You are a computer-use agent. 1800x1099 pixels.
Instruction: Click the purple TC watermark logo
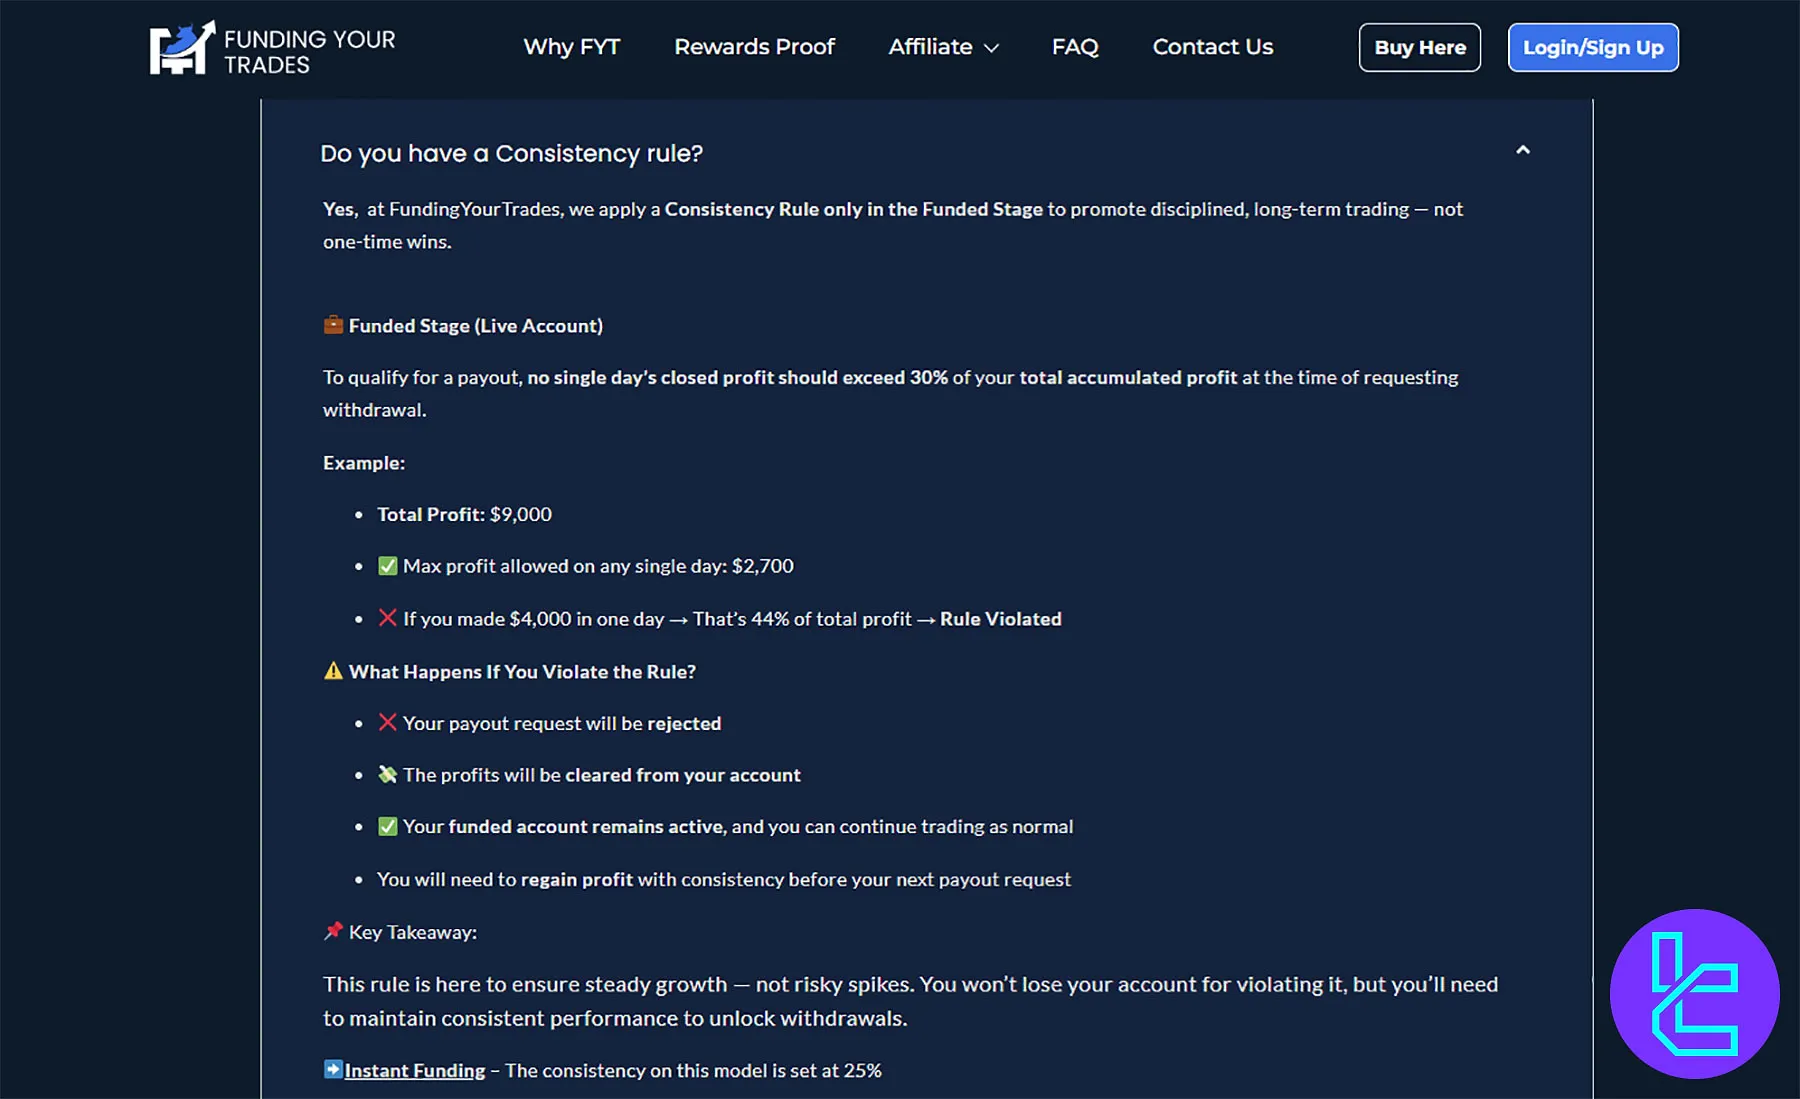(1694, 993)
